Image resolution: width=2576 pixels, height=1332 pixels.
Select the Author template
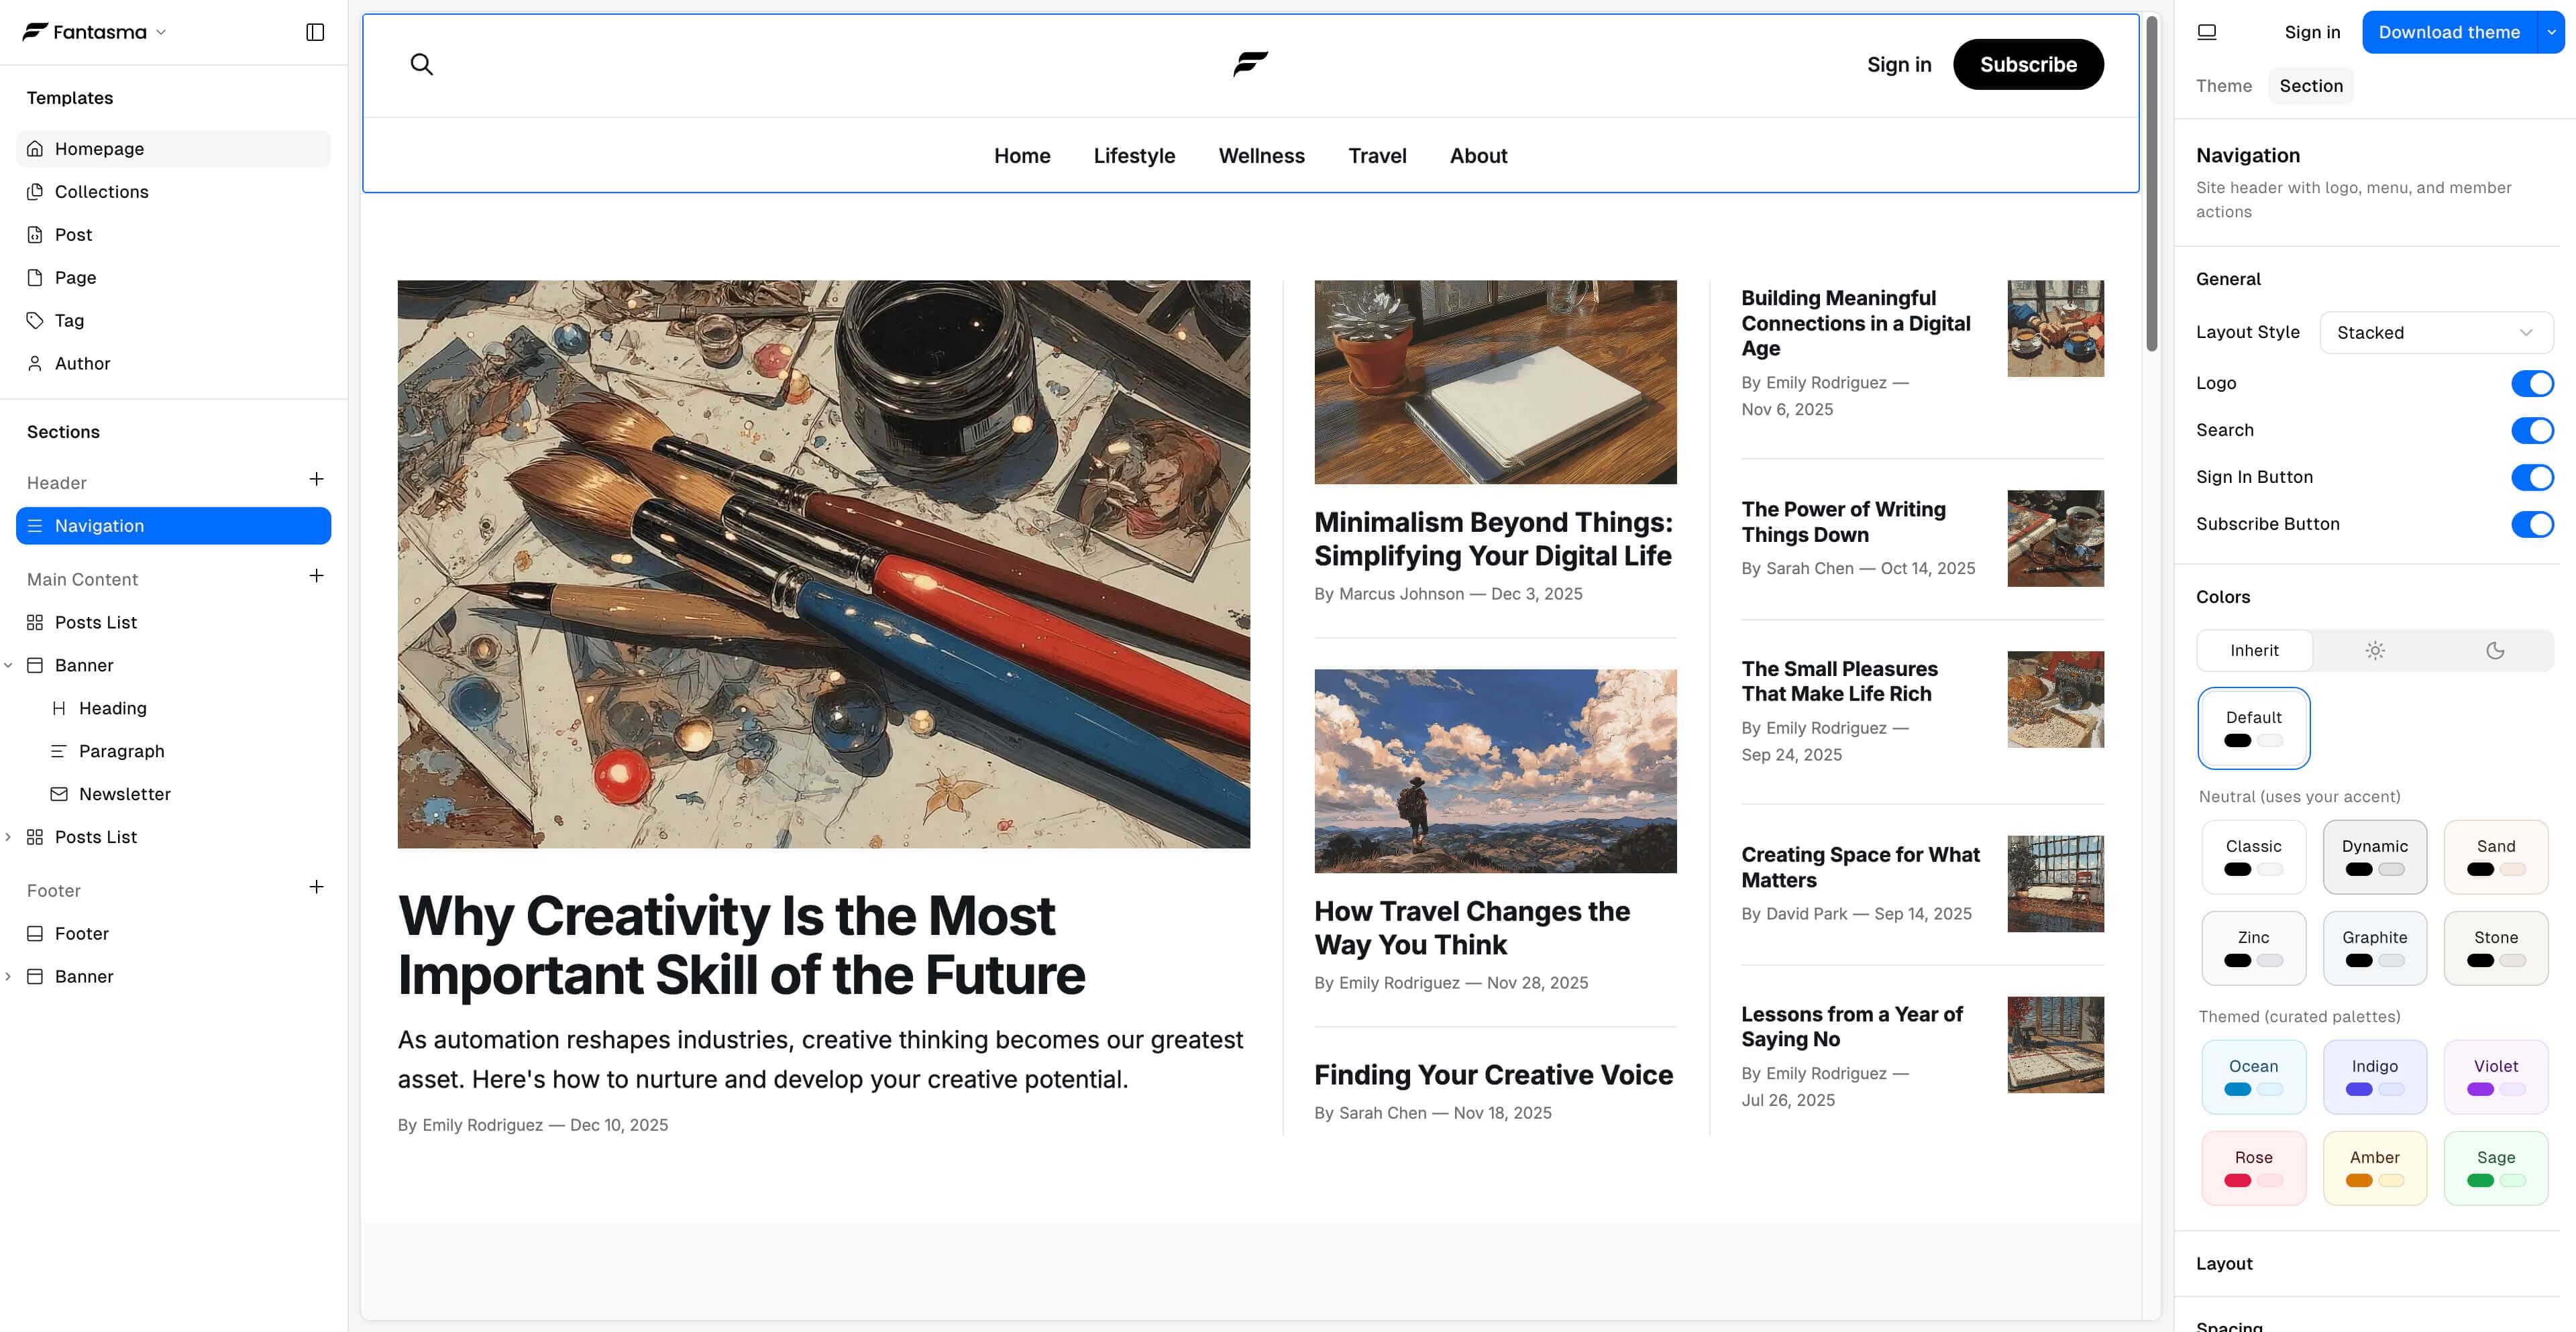[82, 363]
